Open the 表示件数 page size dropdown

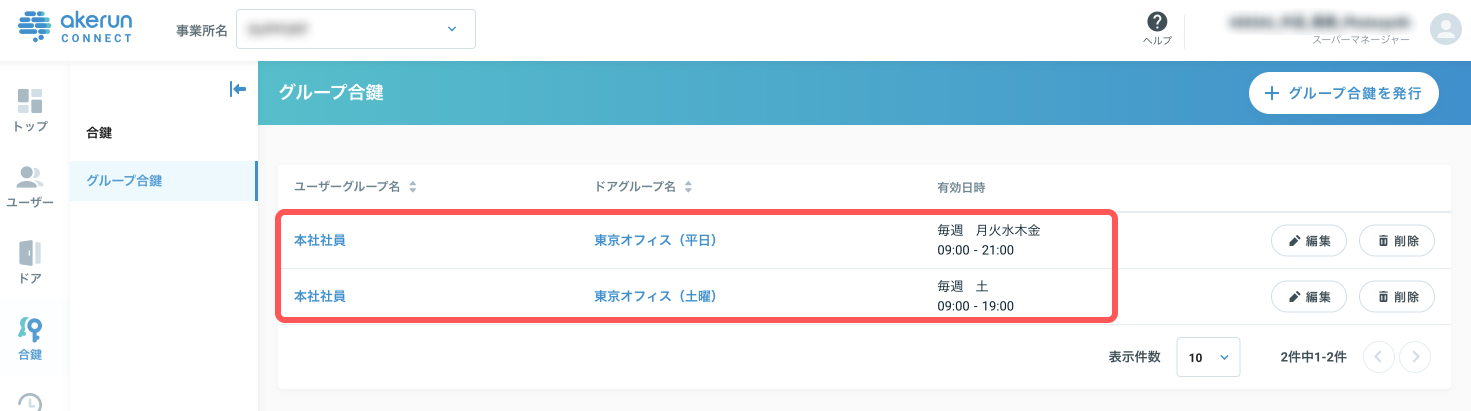click(x=1208, y=357)
